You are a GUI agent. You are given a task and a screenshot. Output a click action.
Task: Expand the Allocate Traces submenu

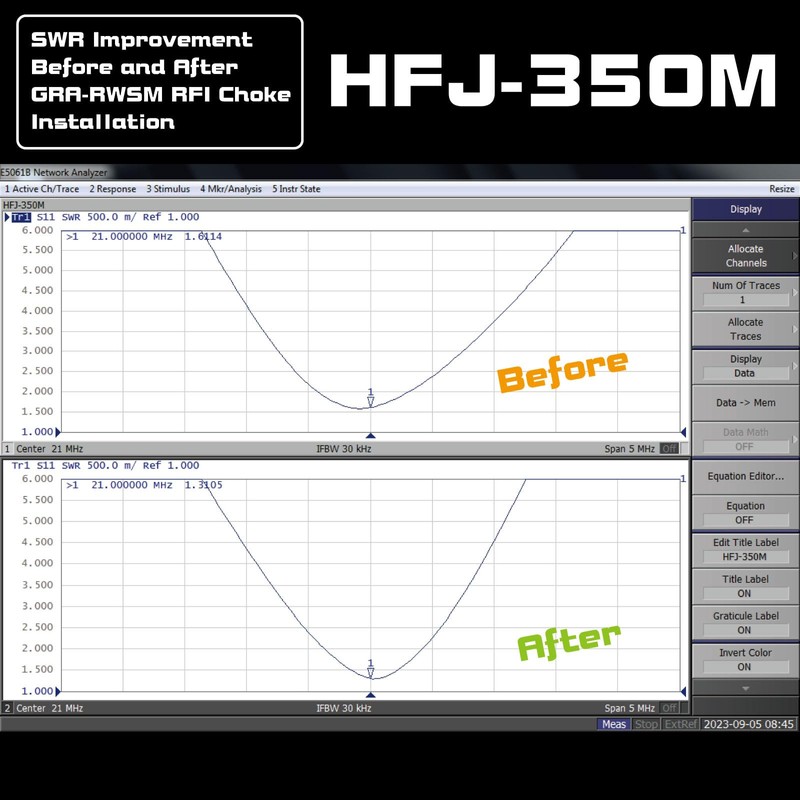coord(747,328)
